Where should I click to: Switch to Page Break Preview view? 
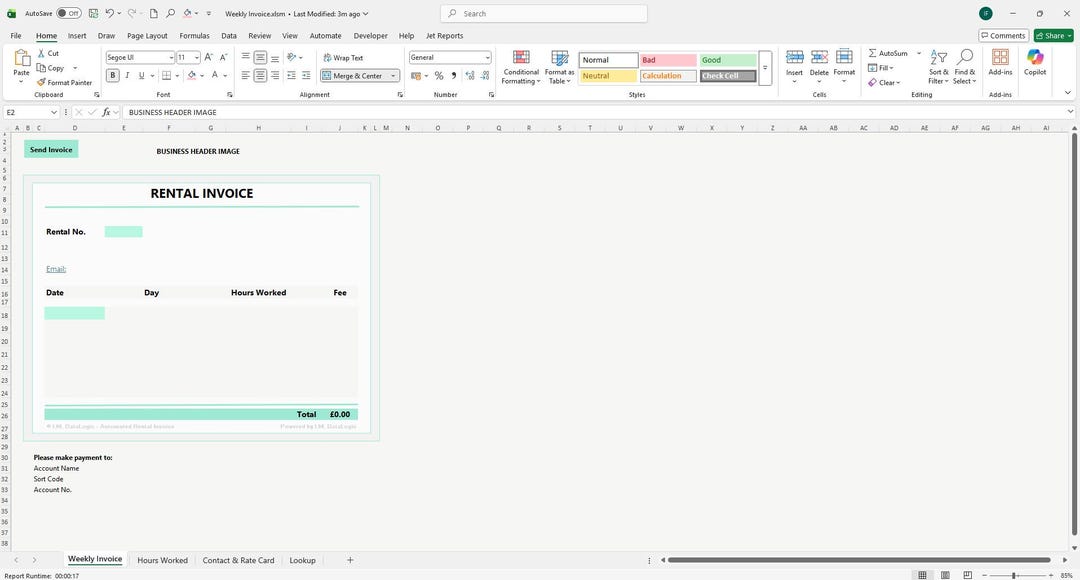pyautogui.click(x=968, y=574)
